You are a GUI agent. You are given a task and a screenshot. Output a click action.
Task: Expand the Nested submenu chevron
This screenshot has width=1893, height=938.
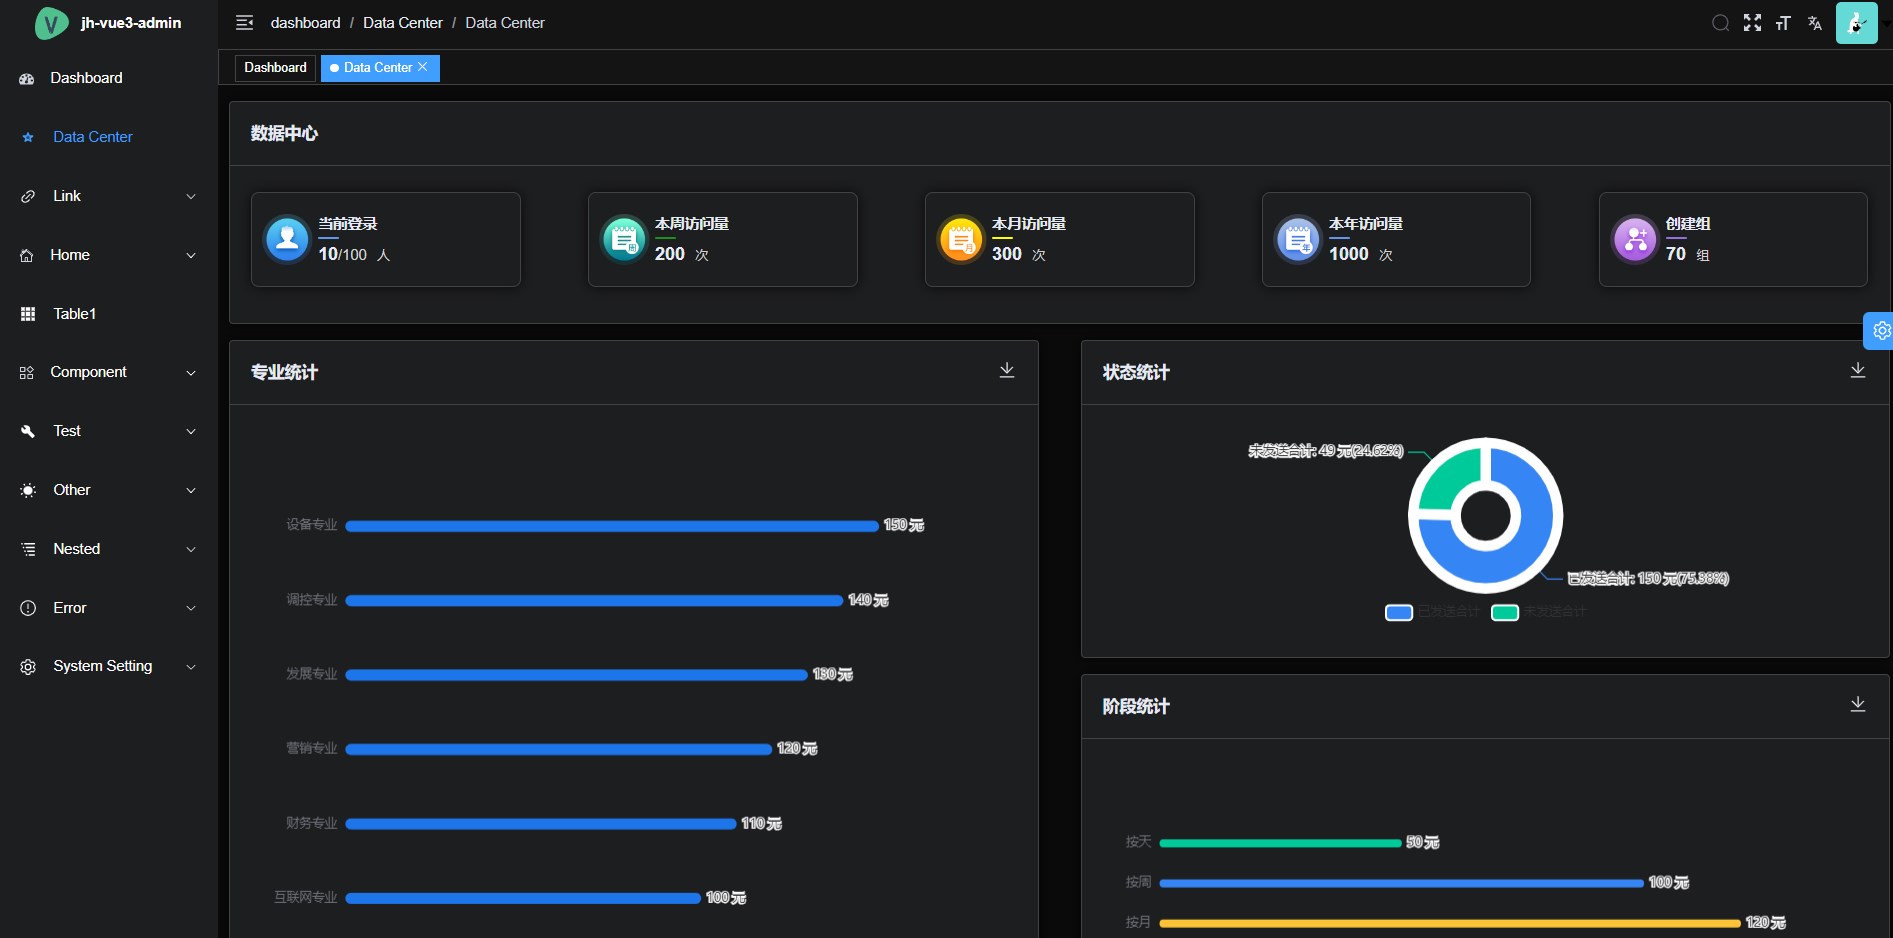click(x=191, y=550)
